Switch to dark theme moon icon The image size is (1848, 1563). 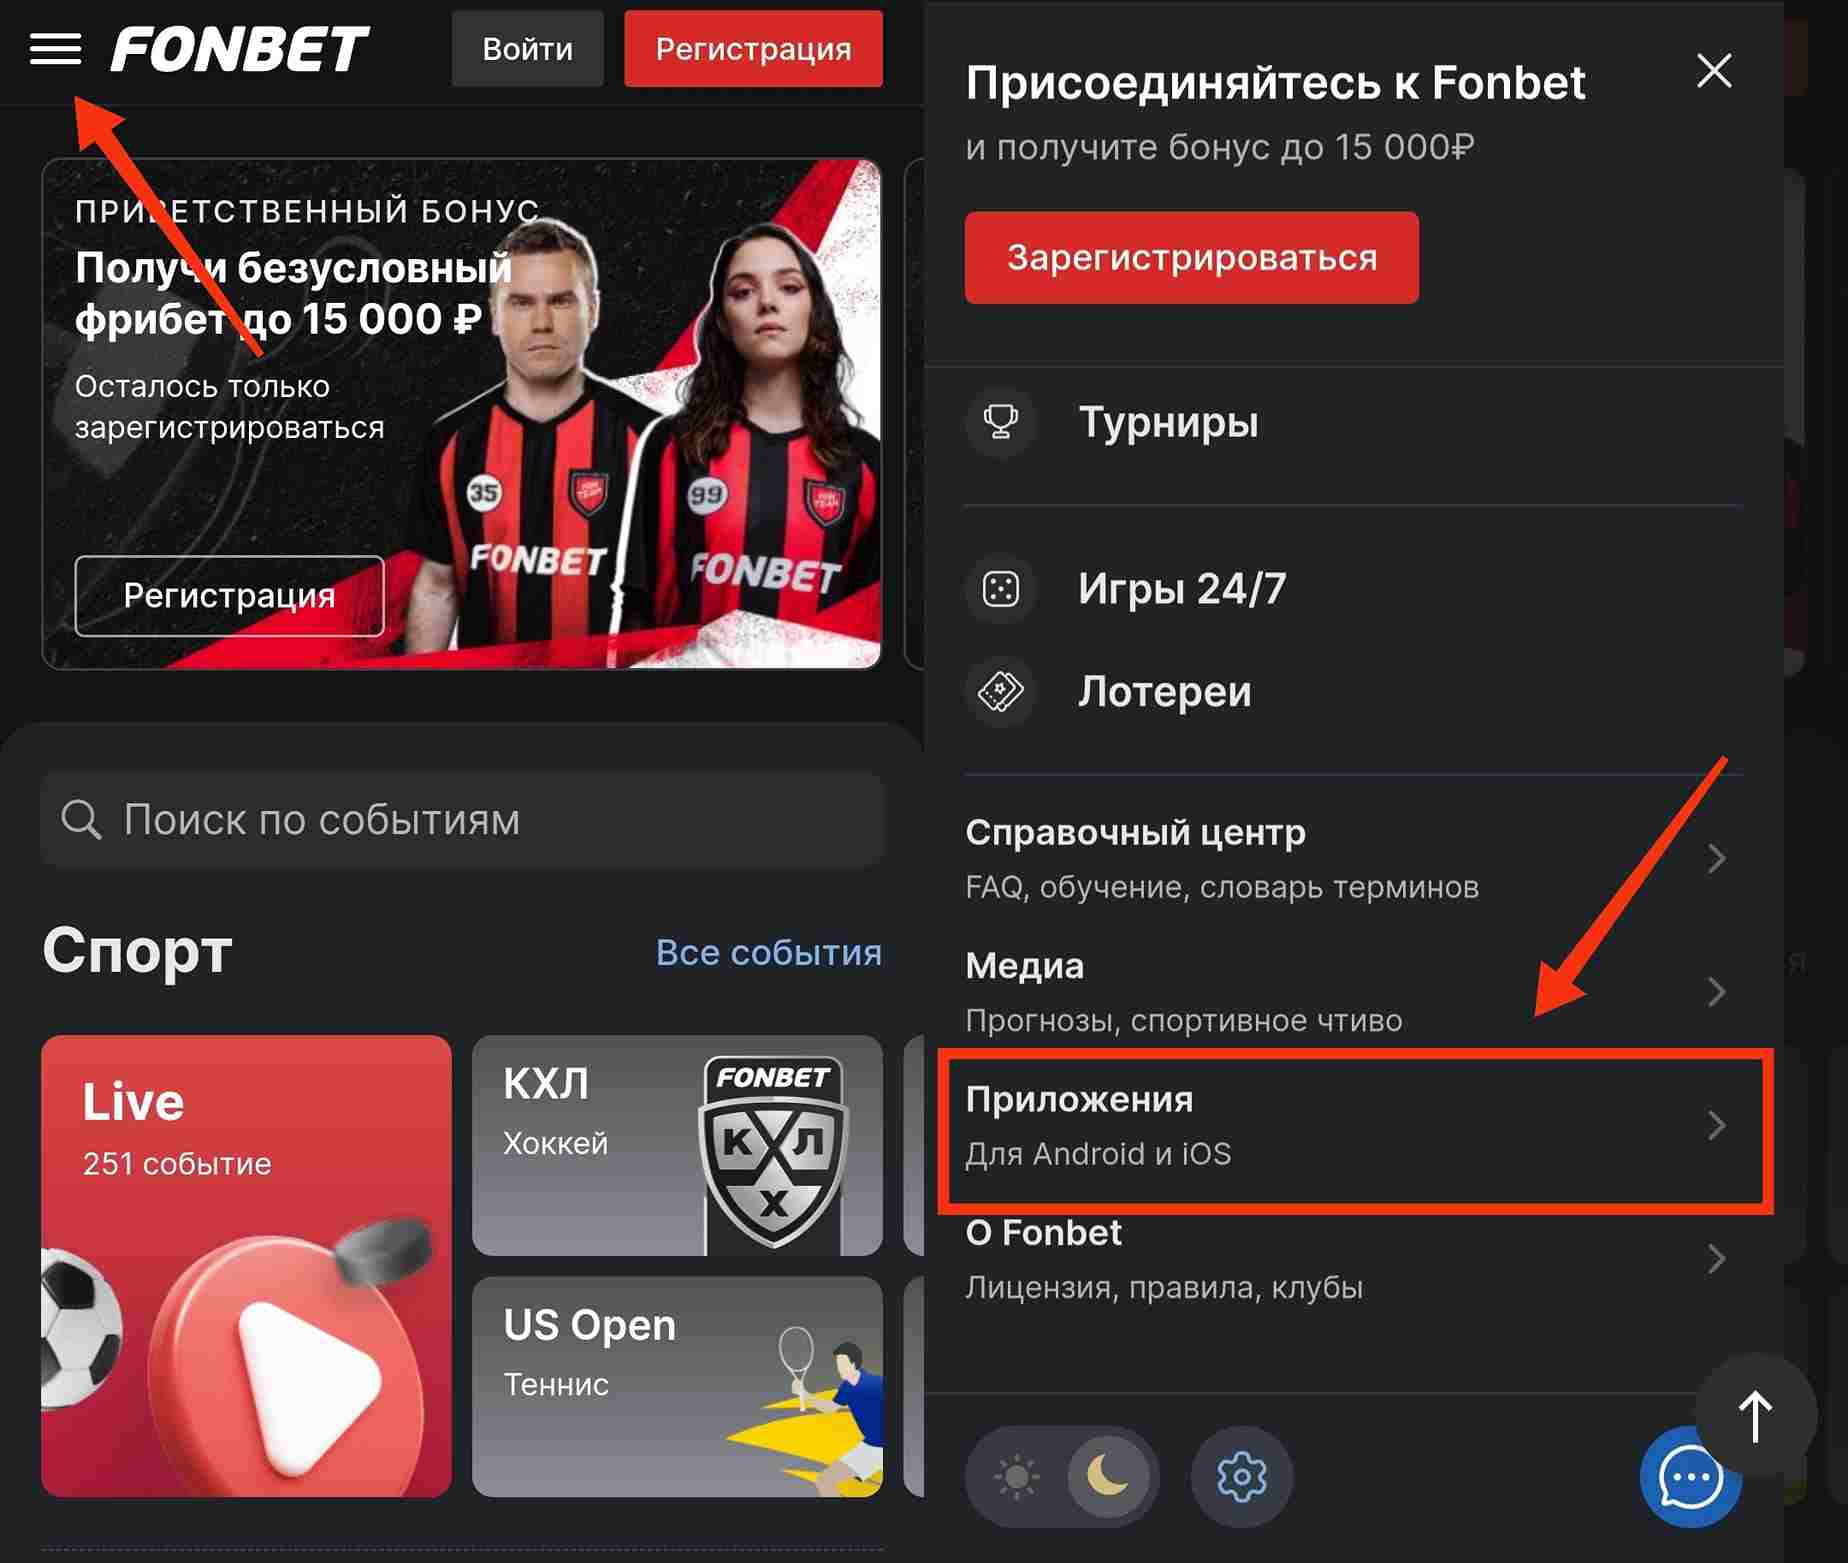(x=1107, y=1476)
